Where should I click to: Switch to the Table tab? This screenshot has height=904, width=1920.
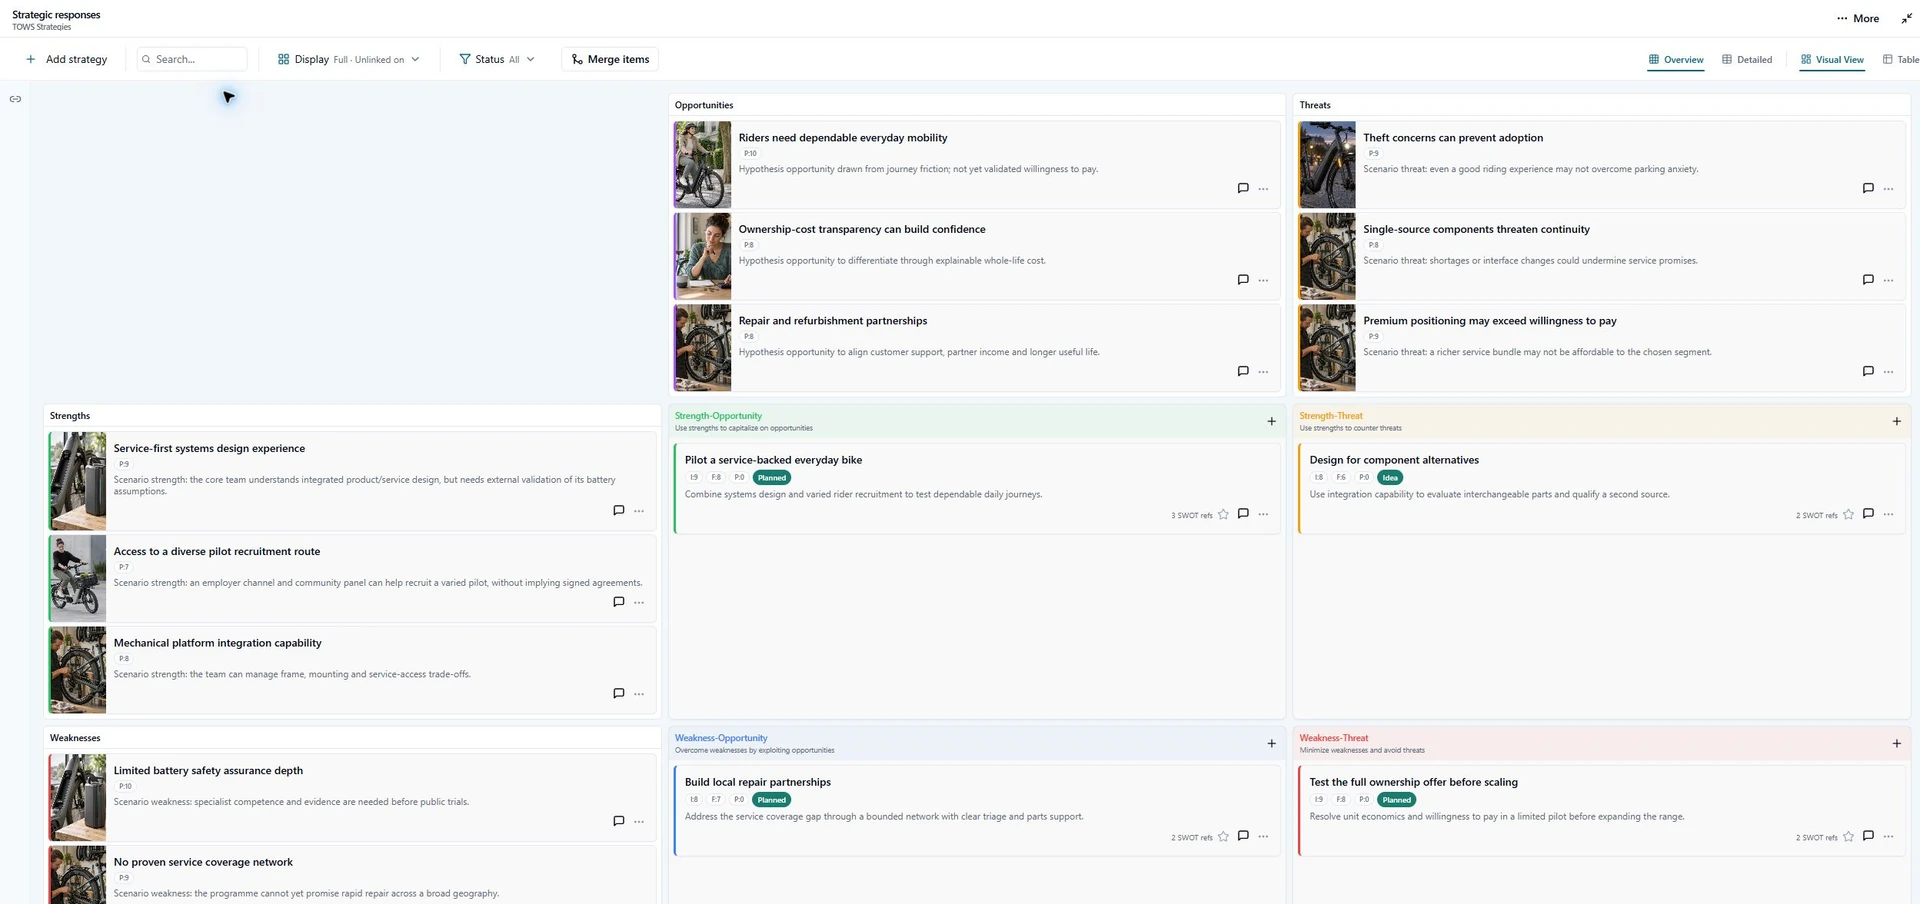click(1901, 60)
